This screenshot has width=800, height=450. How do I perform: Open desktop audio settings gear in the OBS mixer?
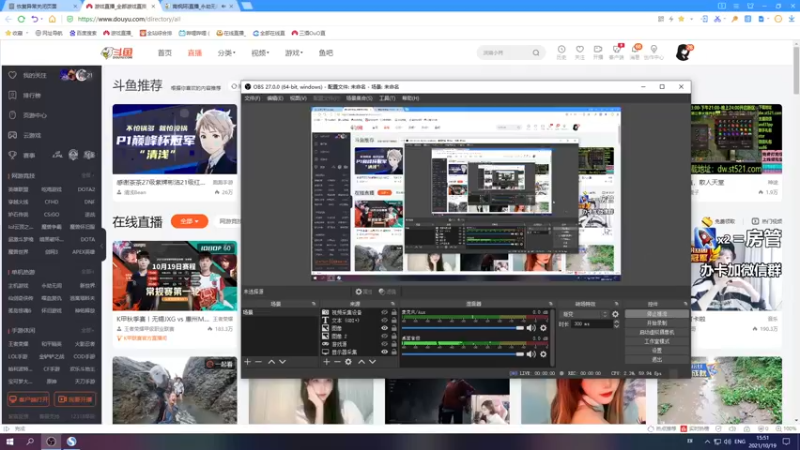543,354
